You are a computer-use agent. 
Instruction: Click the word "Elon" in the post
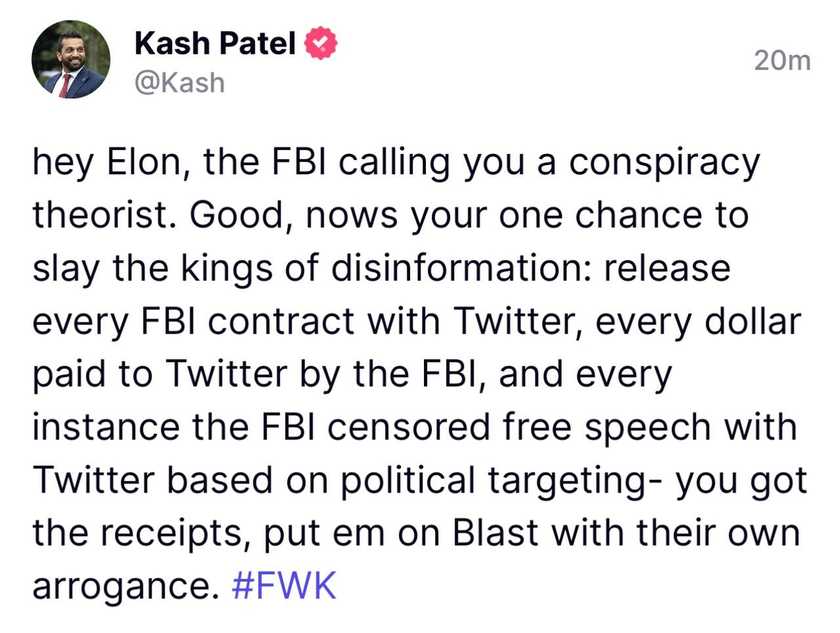(146, 162)
